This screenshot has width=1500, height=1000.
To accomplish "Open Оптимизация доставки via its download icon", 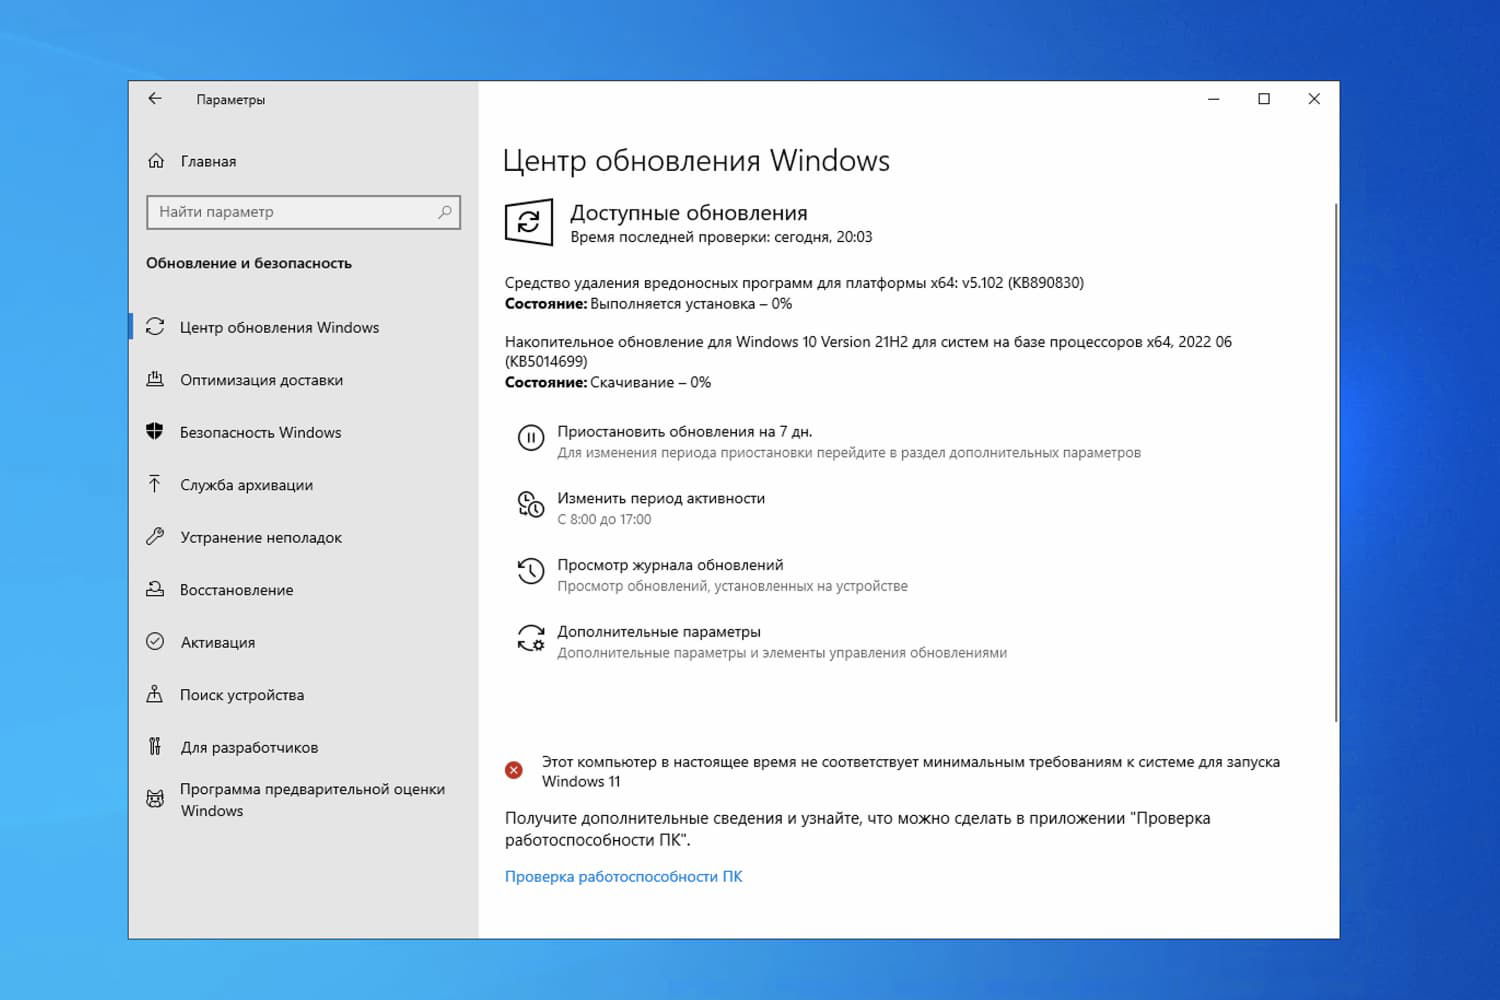I will pos(156,380).
